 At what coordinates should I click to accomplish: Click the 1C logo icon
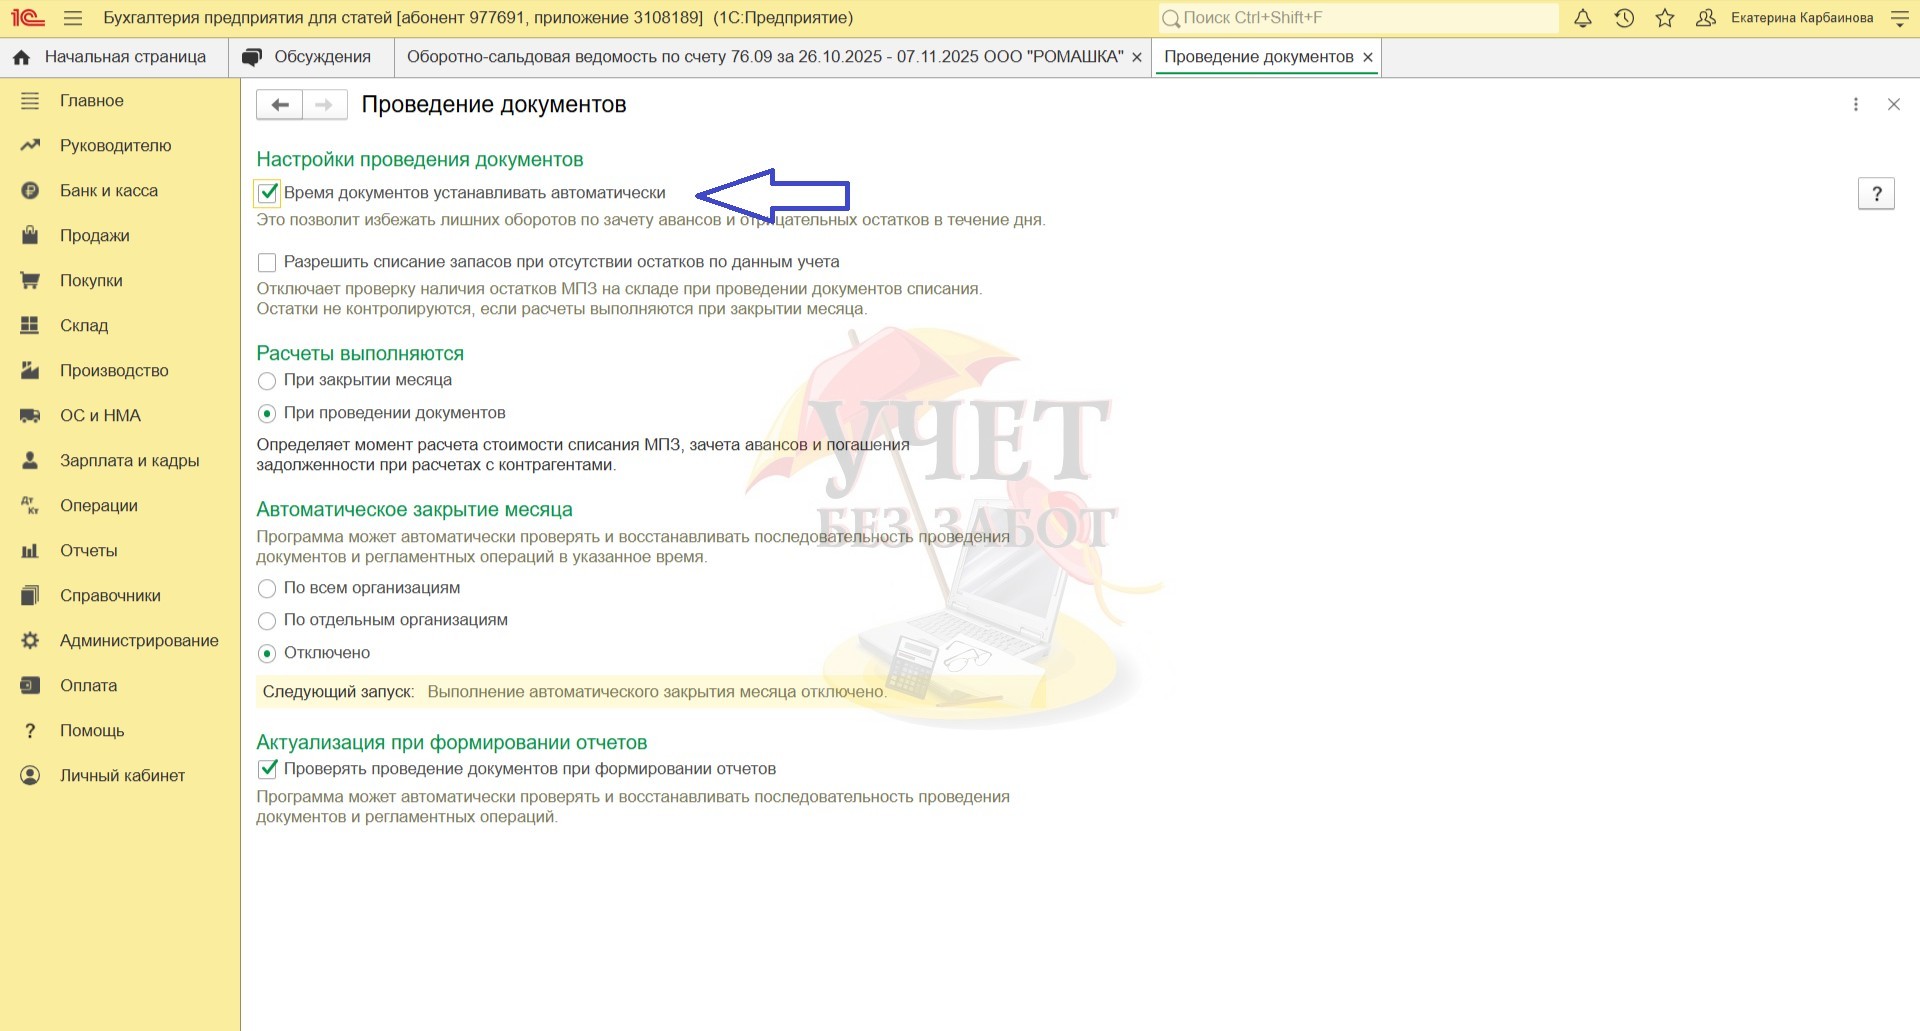(28, 18)
